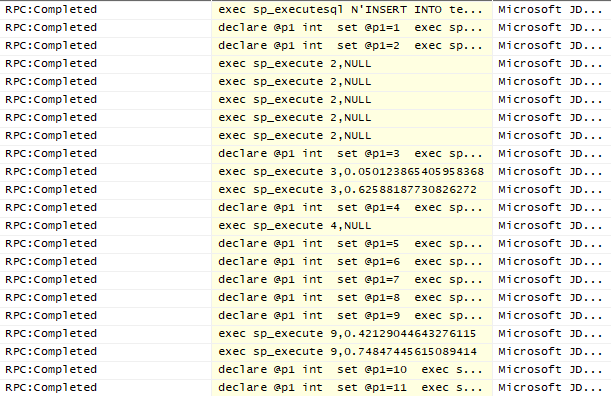Select 'Microsoft JD...' in the @p1=9 row
611x396 pixels.
[x=550, y=316]
